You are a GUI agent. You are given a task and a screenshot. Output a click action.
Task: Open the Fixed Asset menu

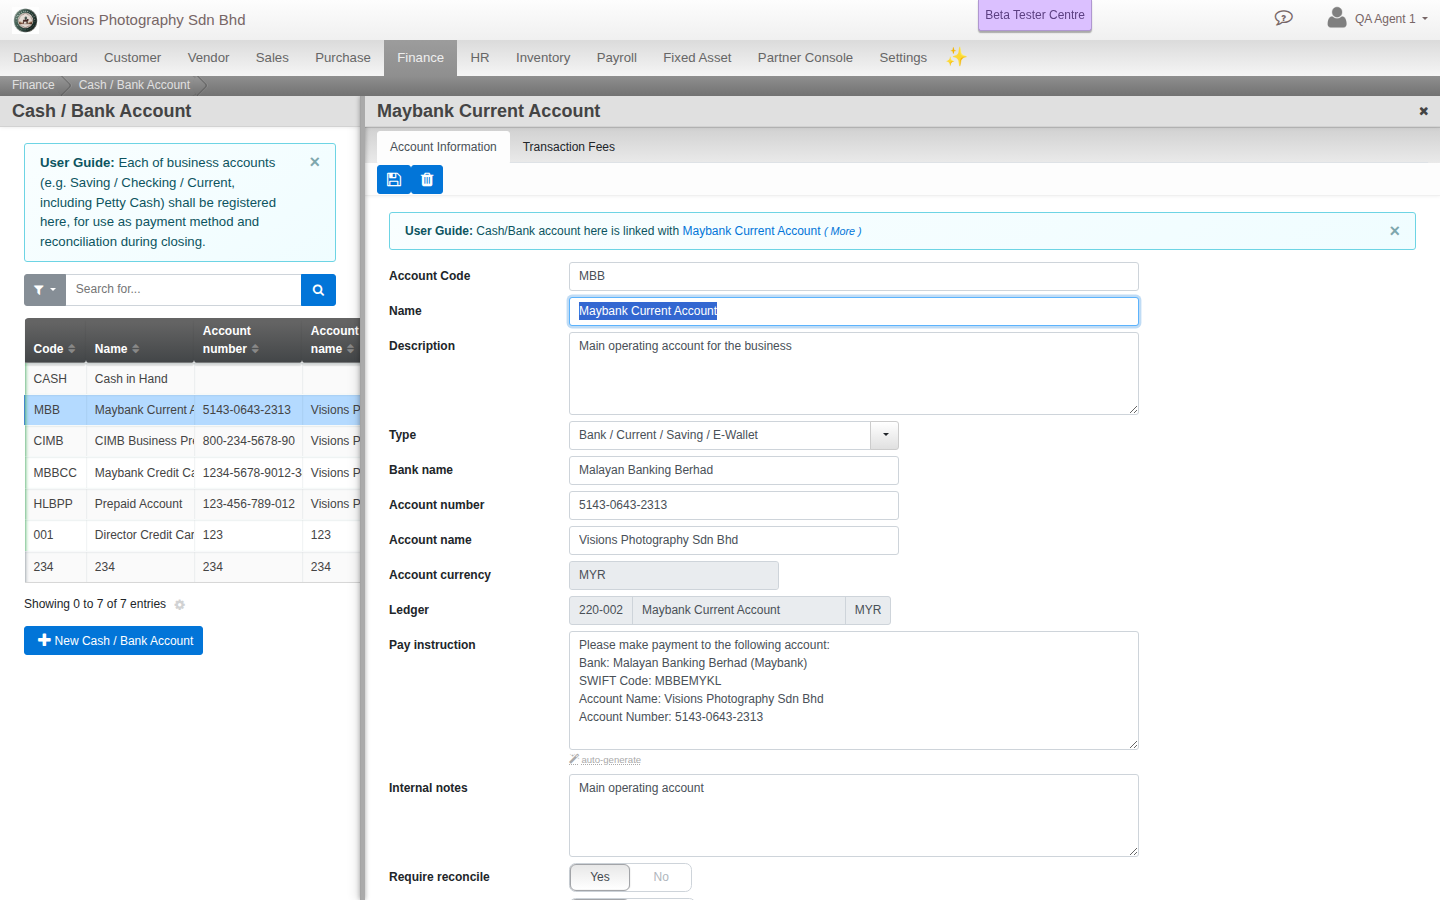697,58
